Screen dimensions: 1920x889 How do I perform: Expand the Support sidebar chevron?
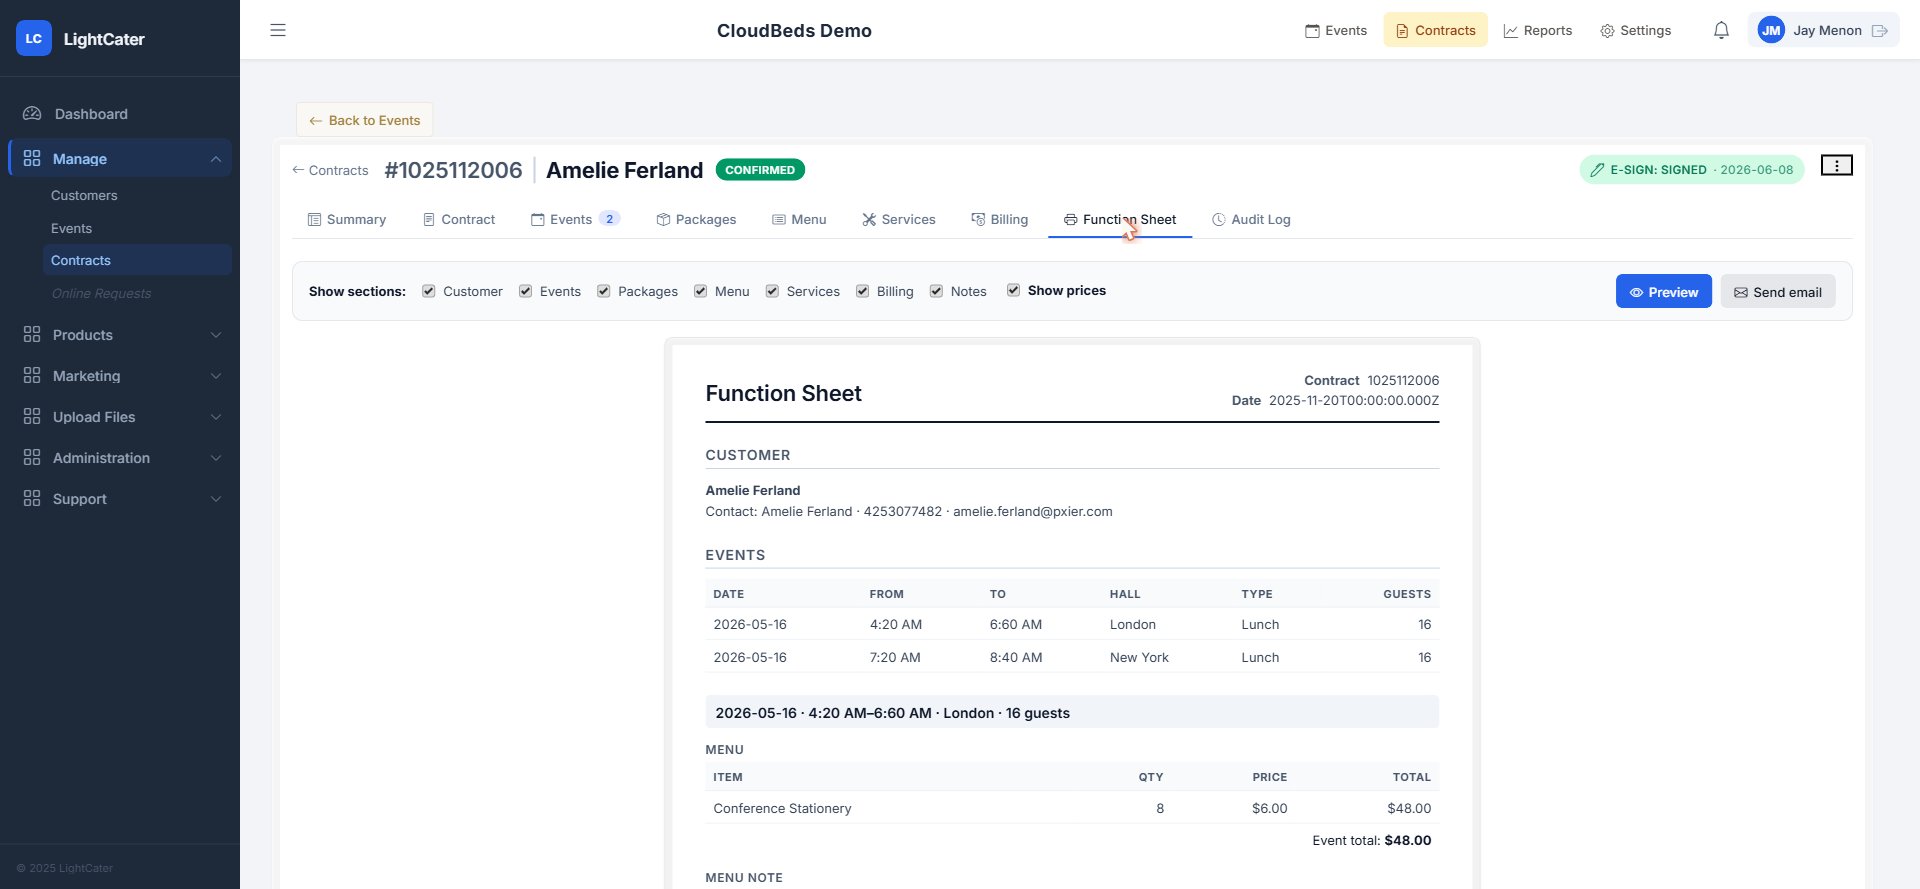[x=216, y=499]
